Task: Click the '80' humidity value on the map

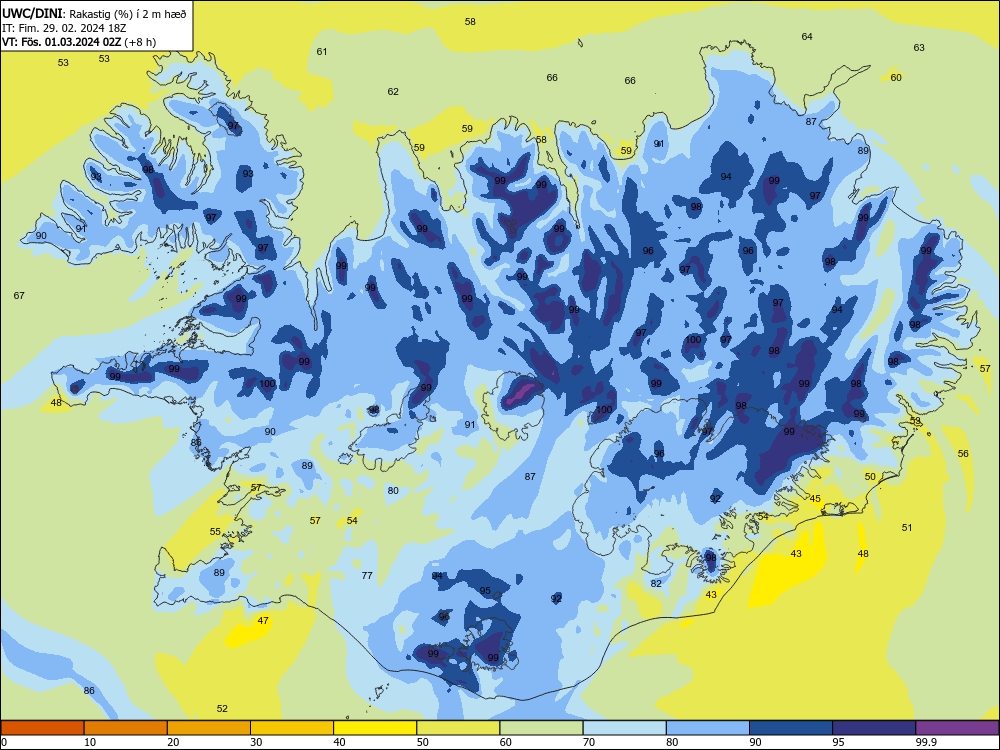Action: pos(393,491)
